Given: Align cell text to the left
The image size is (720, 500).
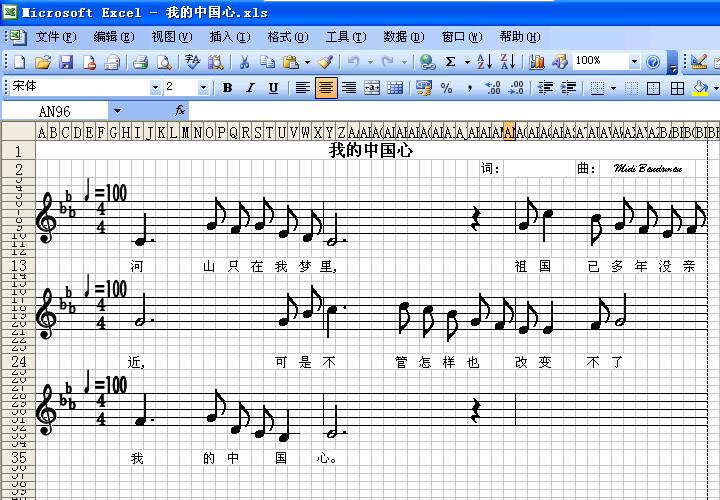Looking at the screenshot, I should coord(302,88).
